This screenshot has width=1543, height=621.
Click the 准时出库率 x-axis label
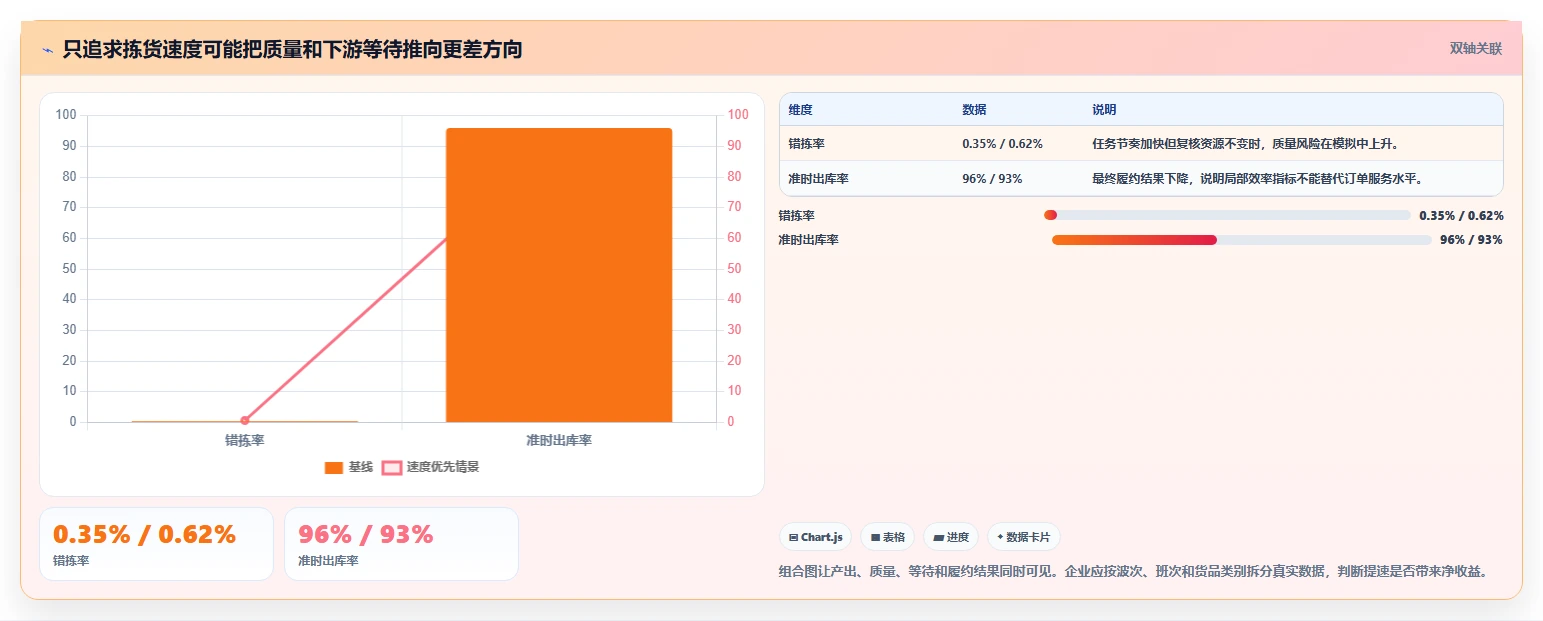pos(559,440)
